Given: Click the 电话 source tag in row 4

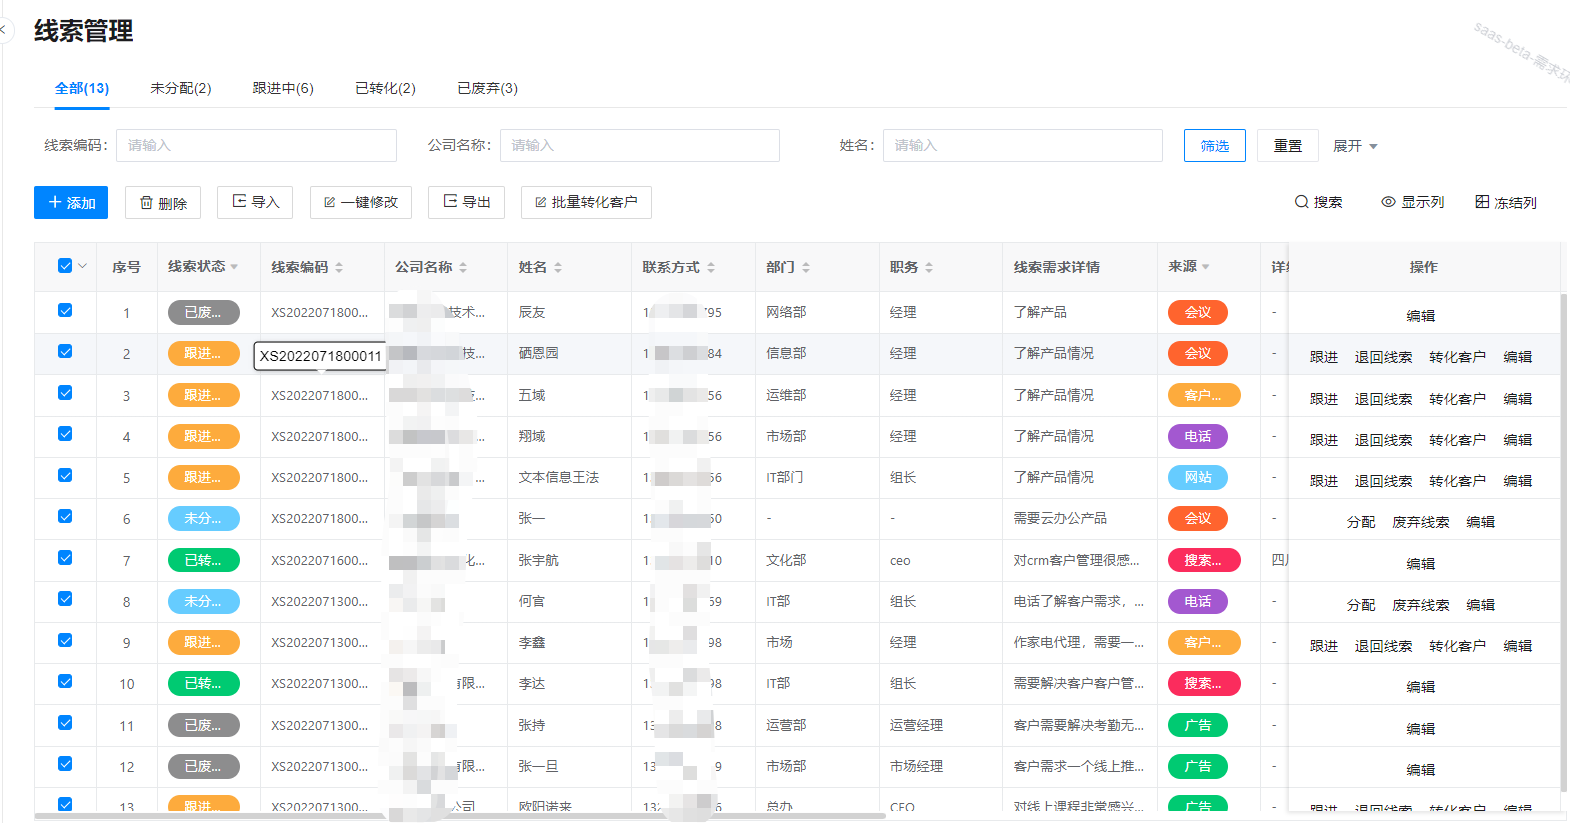Looking at the screenshot, I should tap(1198, 436).
